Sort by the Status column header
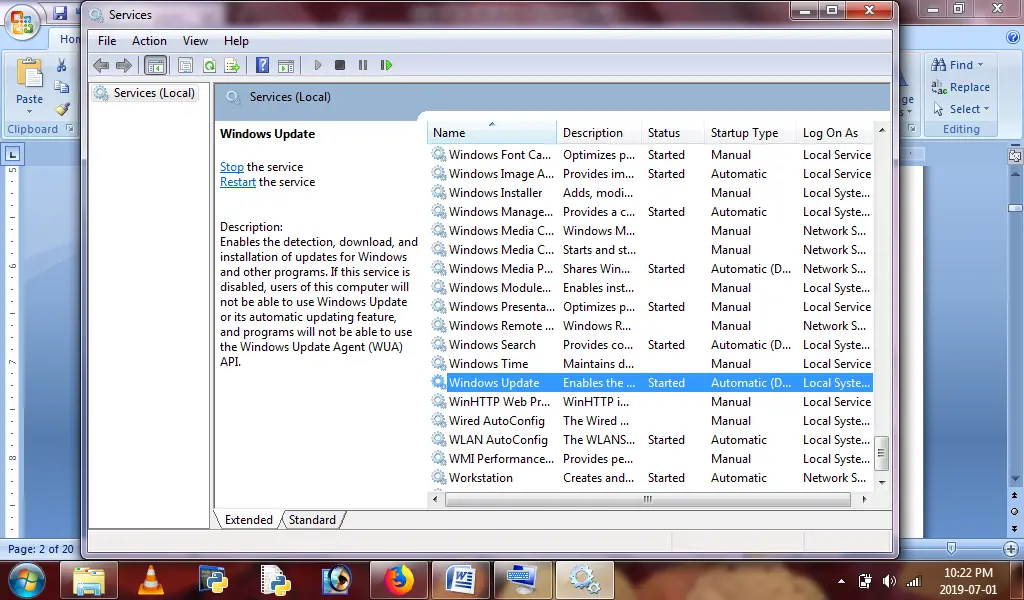1024x600 pixels. (673, 133)
